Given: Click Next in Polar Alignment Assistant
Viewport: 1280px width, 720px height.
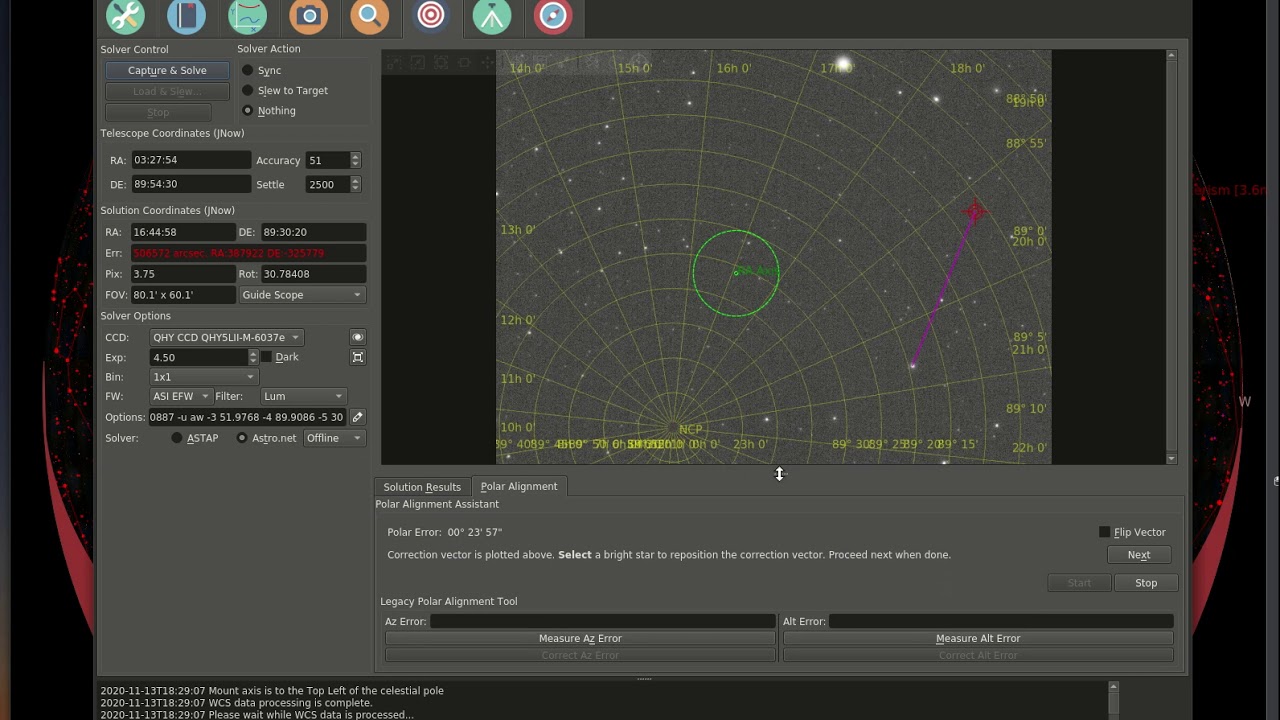Looking at the screenshot, I should (x=1139, y=555).
